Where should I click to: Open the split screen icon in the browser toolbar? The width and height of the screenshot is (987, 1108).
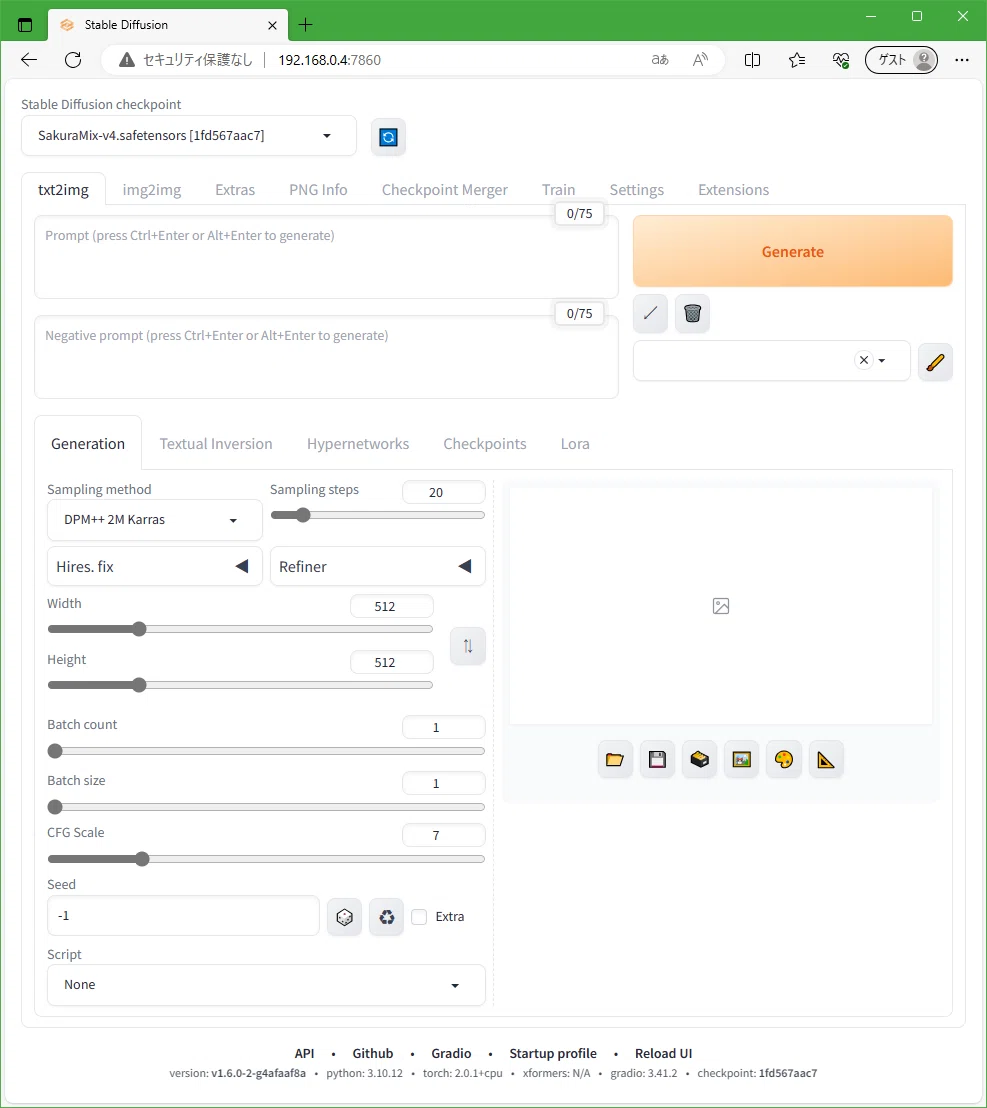tap(752, 60)
